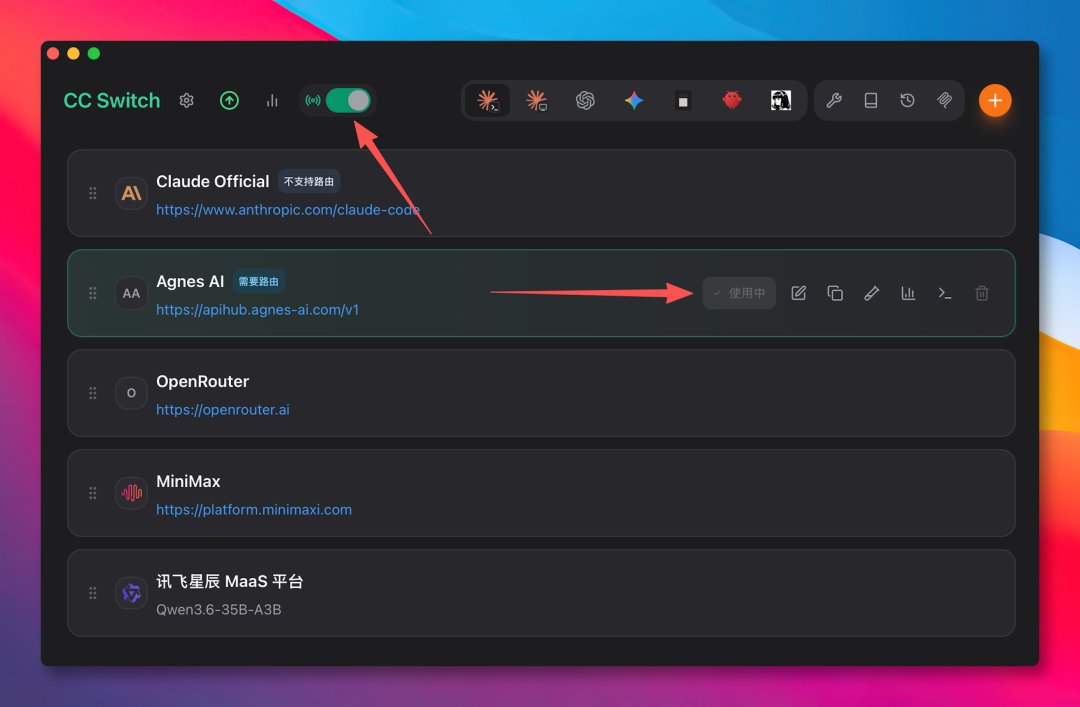This screenshot has height=707, width=1080.
Task: Add a new provider with orange plus
Action: (x=995, y=101)
